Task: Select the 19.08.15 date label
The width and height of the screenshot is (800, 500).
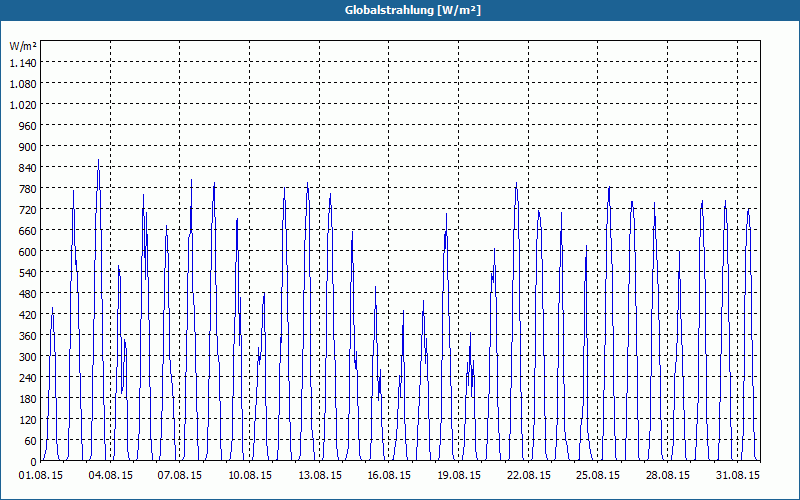Action: coord(459,475)
